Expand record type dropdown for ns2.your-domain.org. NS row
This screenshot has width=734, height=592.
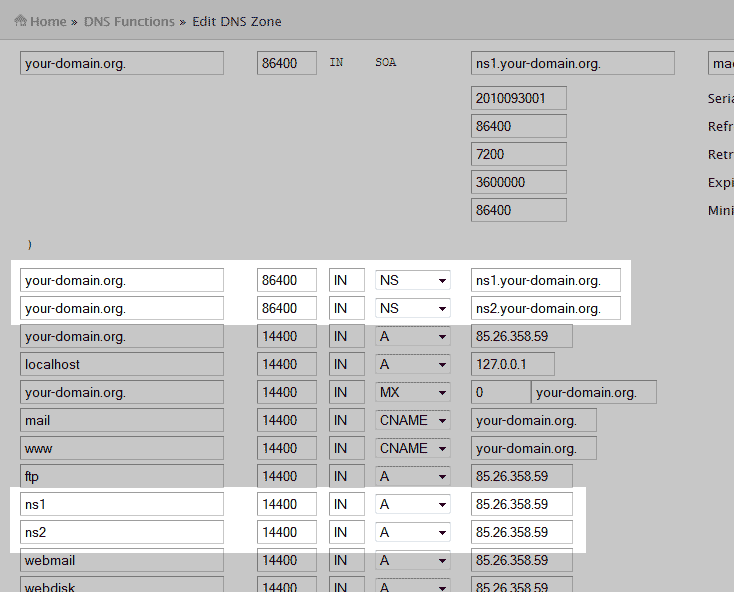(413, 308)
